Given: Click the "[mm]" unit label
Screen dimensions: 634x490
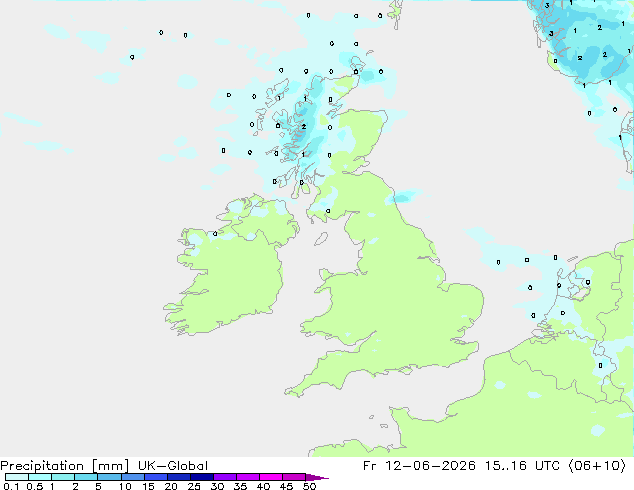Looking at the screenshot, I should (110, 466).
